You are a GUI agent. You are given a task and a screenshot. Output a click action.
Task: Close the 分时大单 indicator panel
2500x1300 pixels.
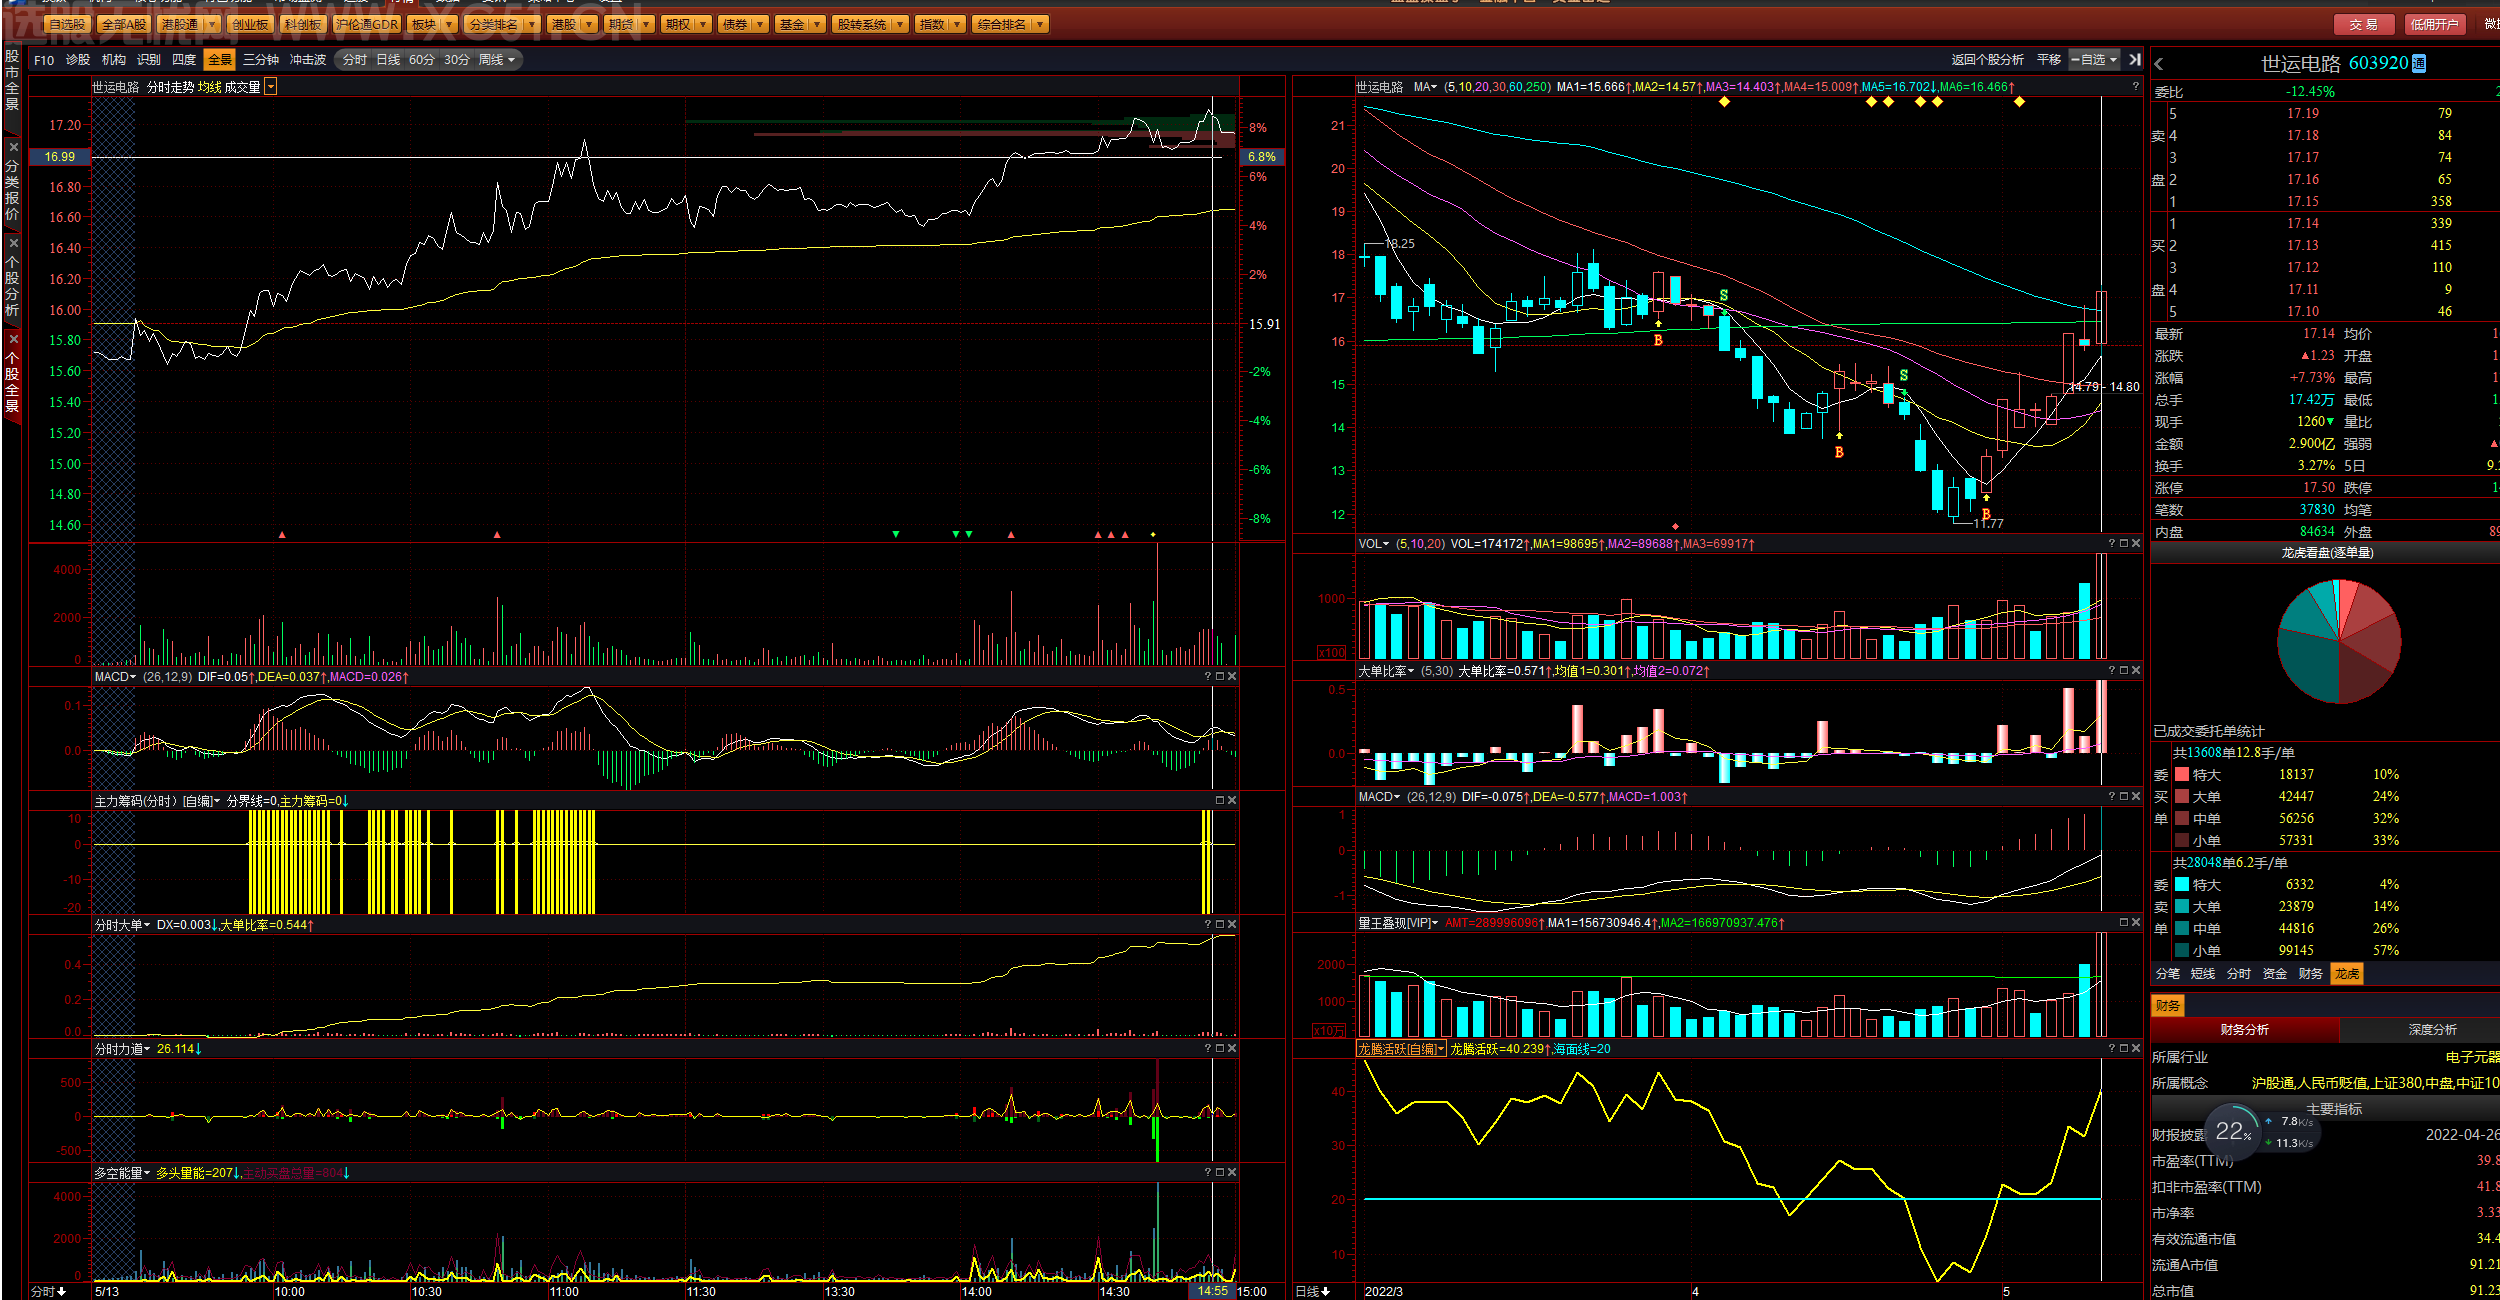tap(1232, 925)
